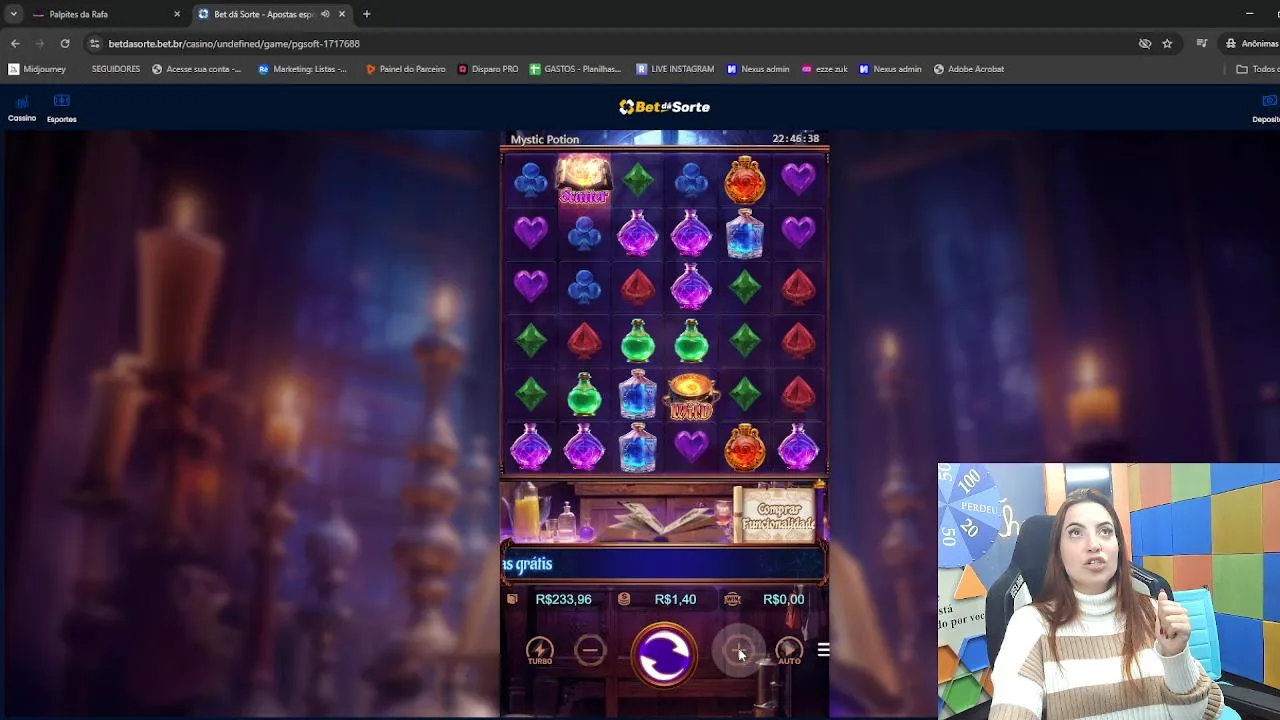
Task: Click the Wild cauldron symbol
Action: coord(691,396)
